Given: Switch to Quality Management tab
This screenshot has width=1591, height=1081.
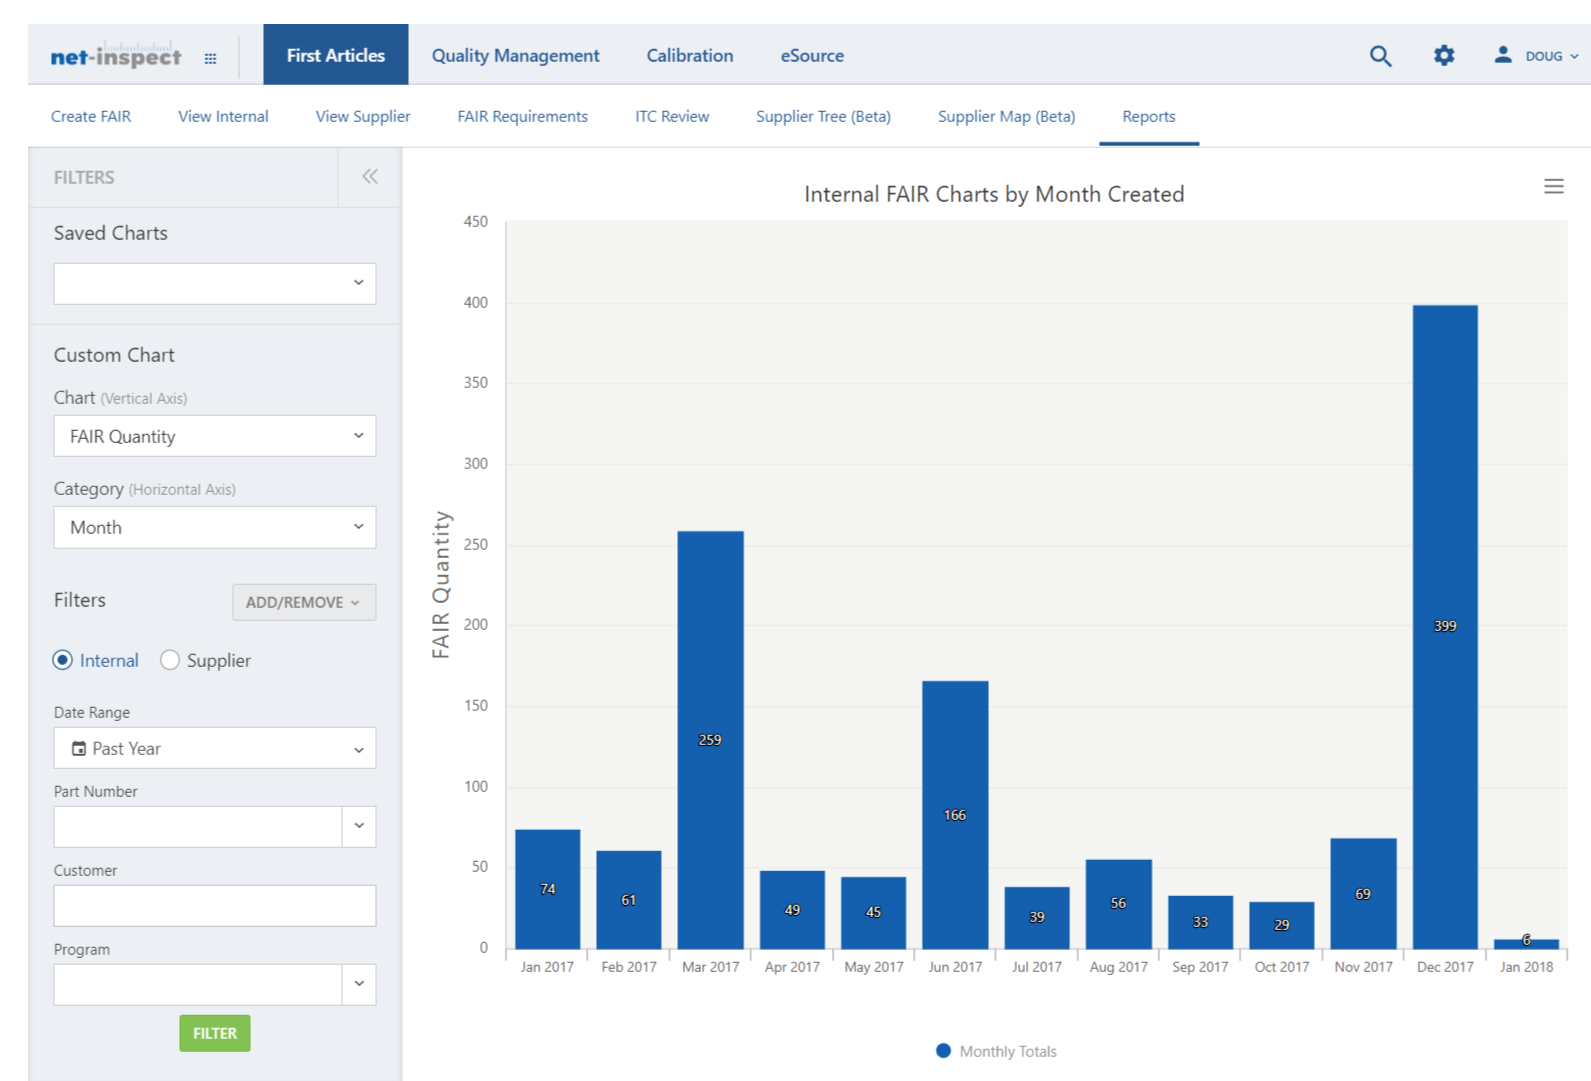Looking at the screenshot, I should [x=516, y=56].
